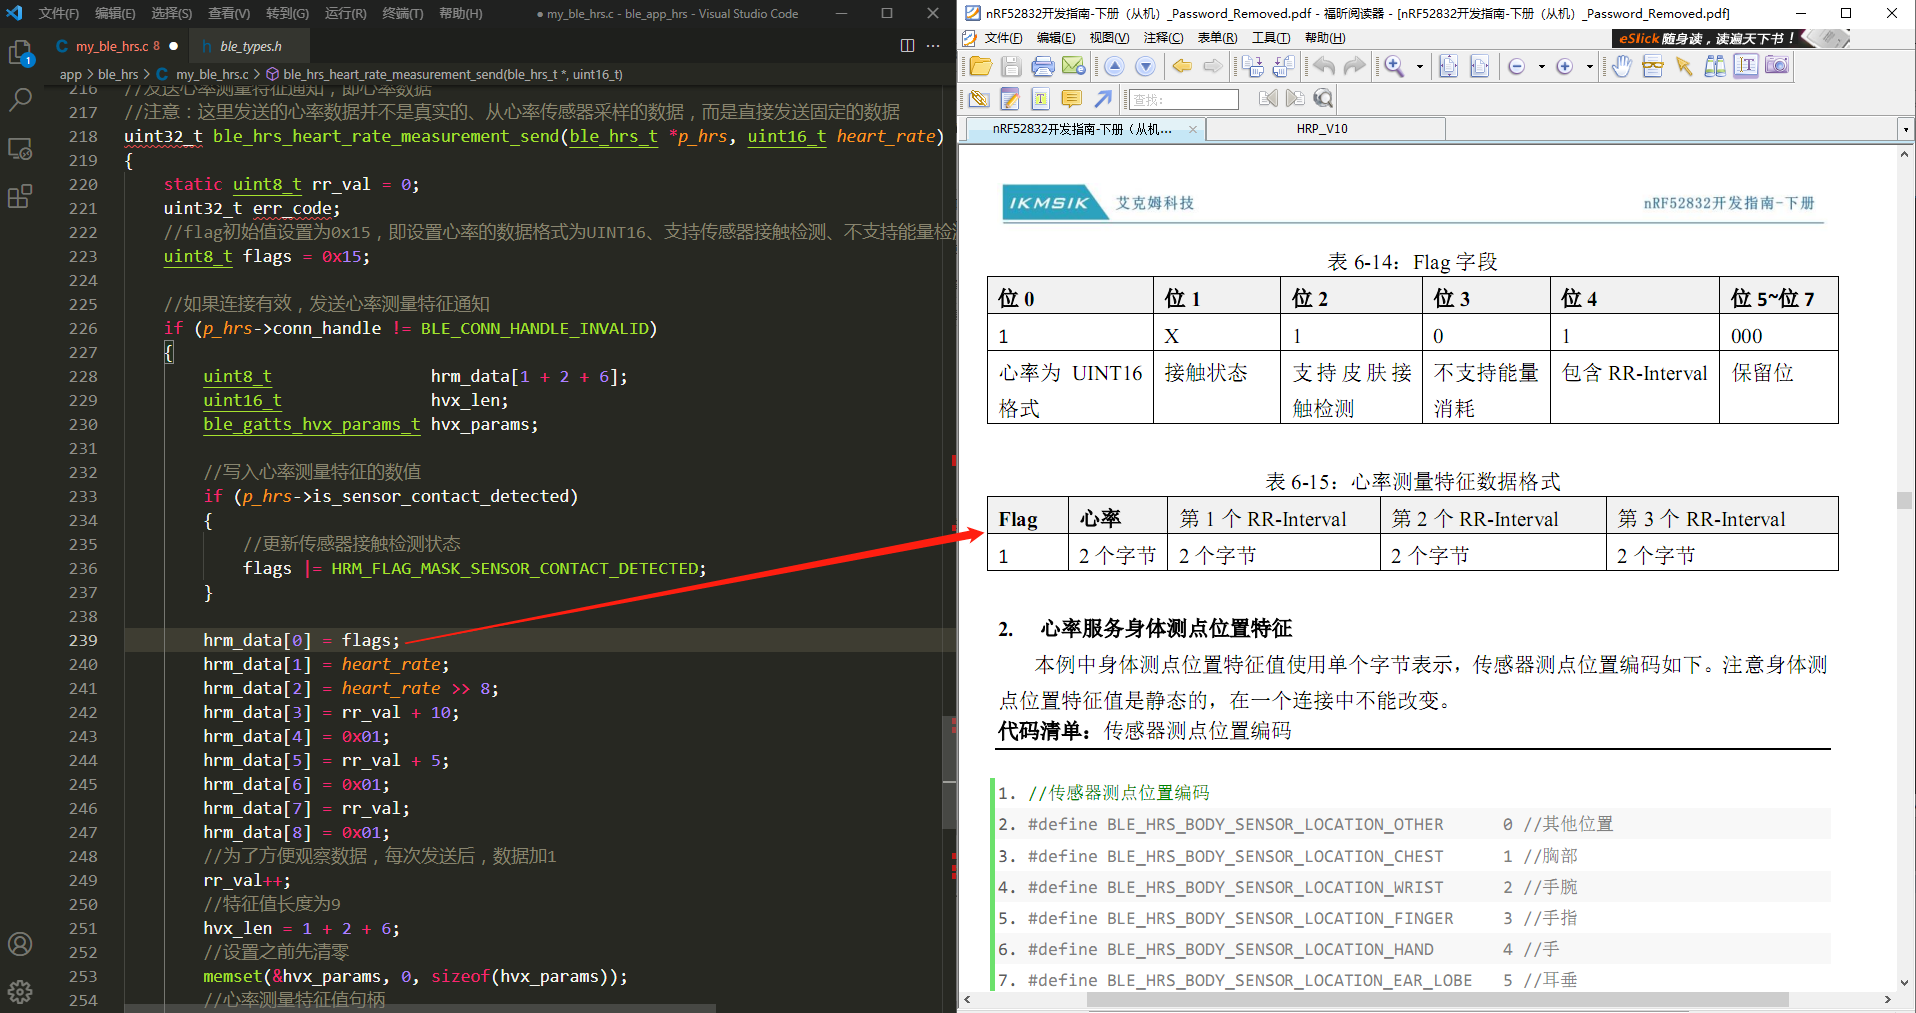The image size is (1916, 1013).
Task: Expand the zoom magnifier dropdown arrow
Action: (x=1420, y=67)
